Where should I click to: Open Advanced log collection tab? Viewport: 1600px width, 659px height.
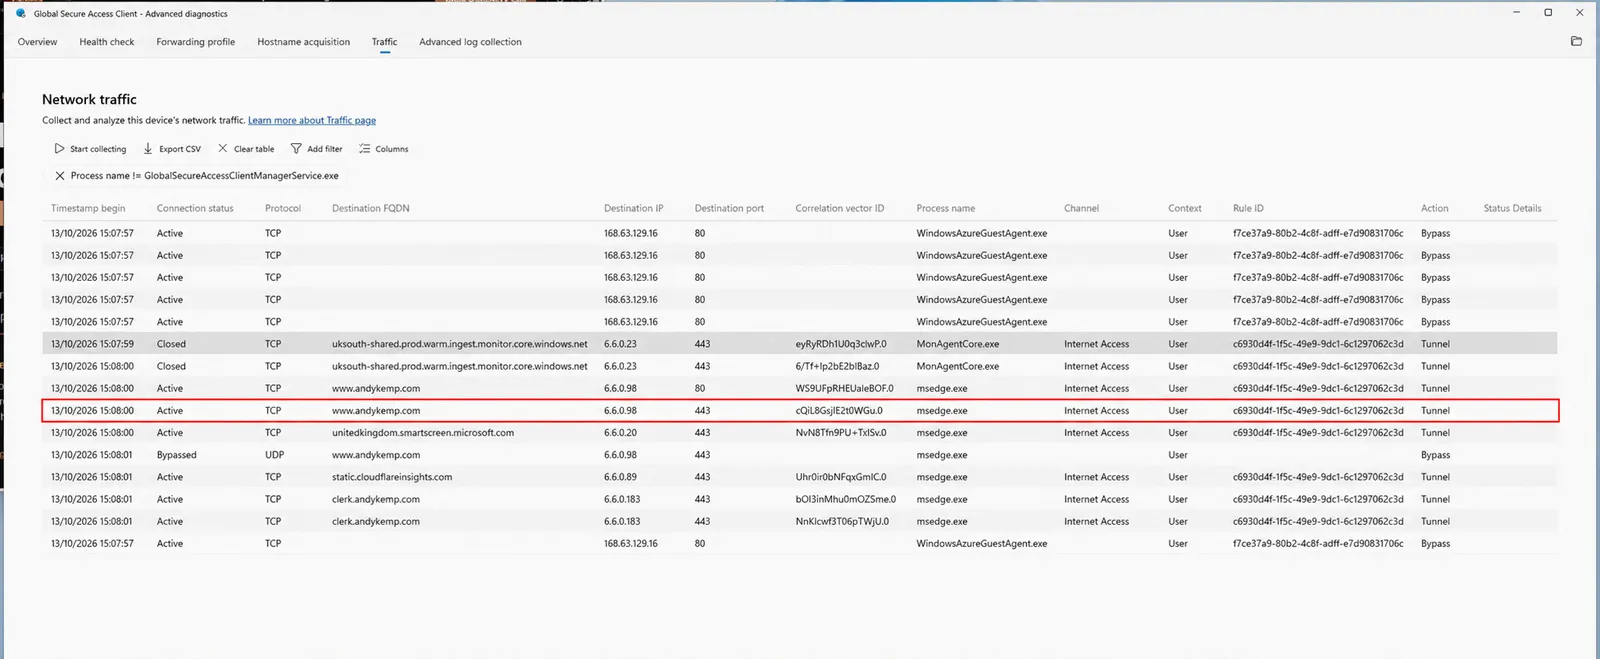[470, 42]
